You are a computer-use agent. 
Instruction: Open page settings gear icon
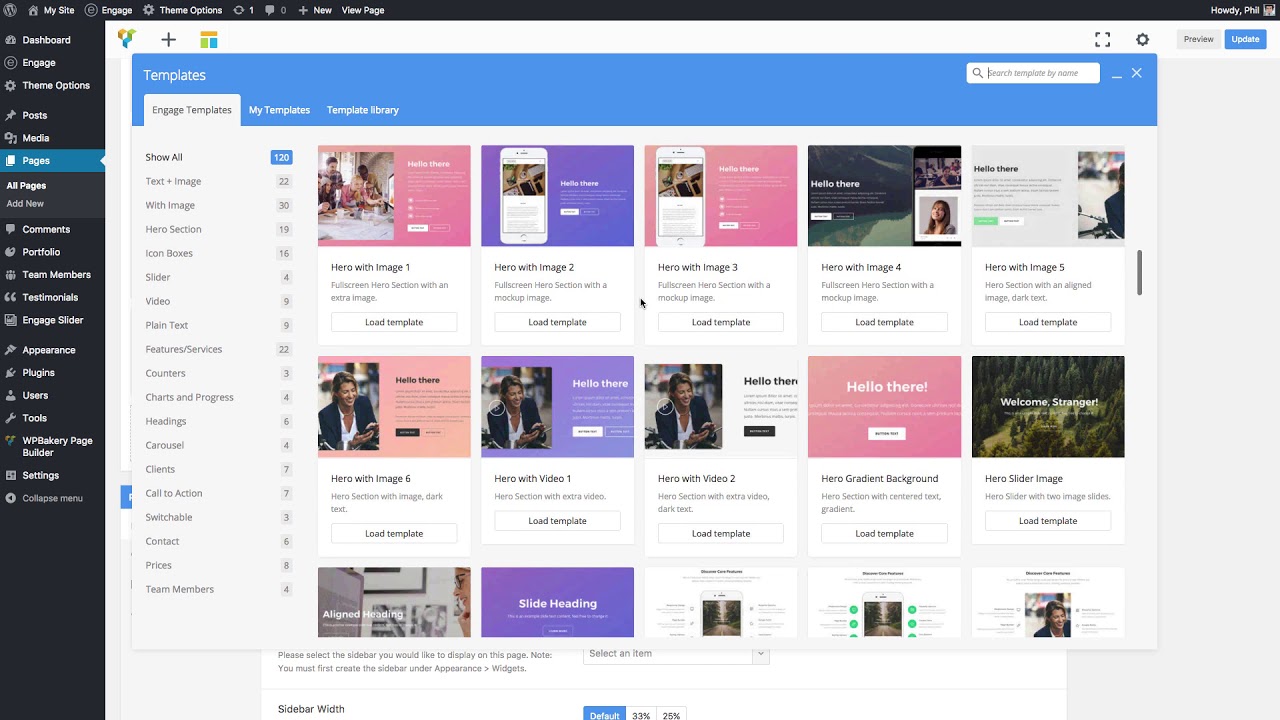click(1142, 40)
